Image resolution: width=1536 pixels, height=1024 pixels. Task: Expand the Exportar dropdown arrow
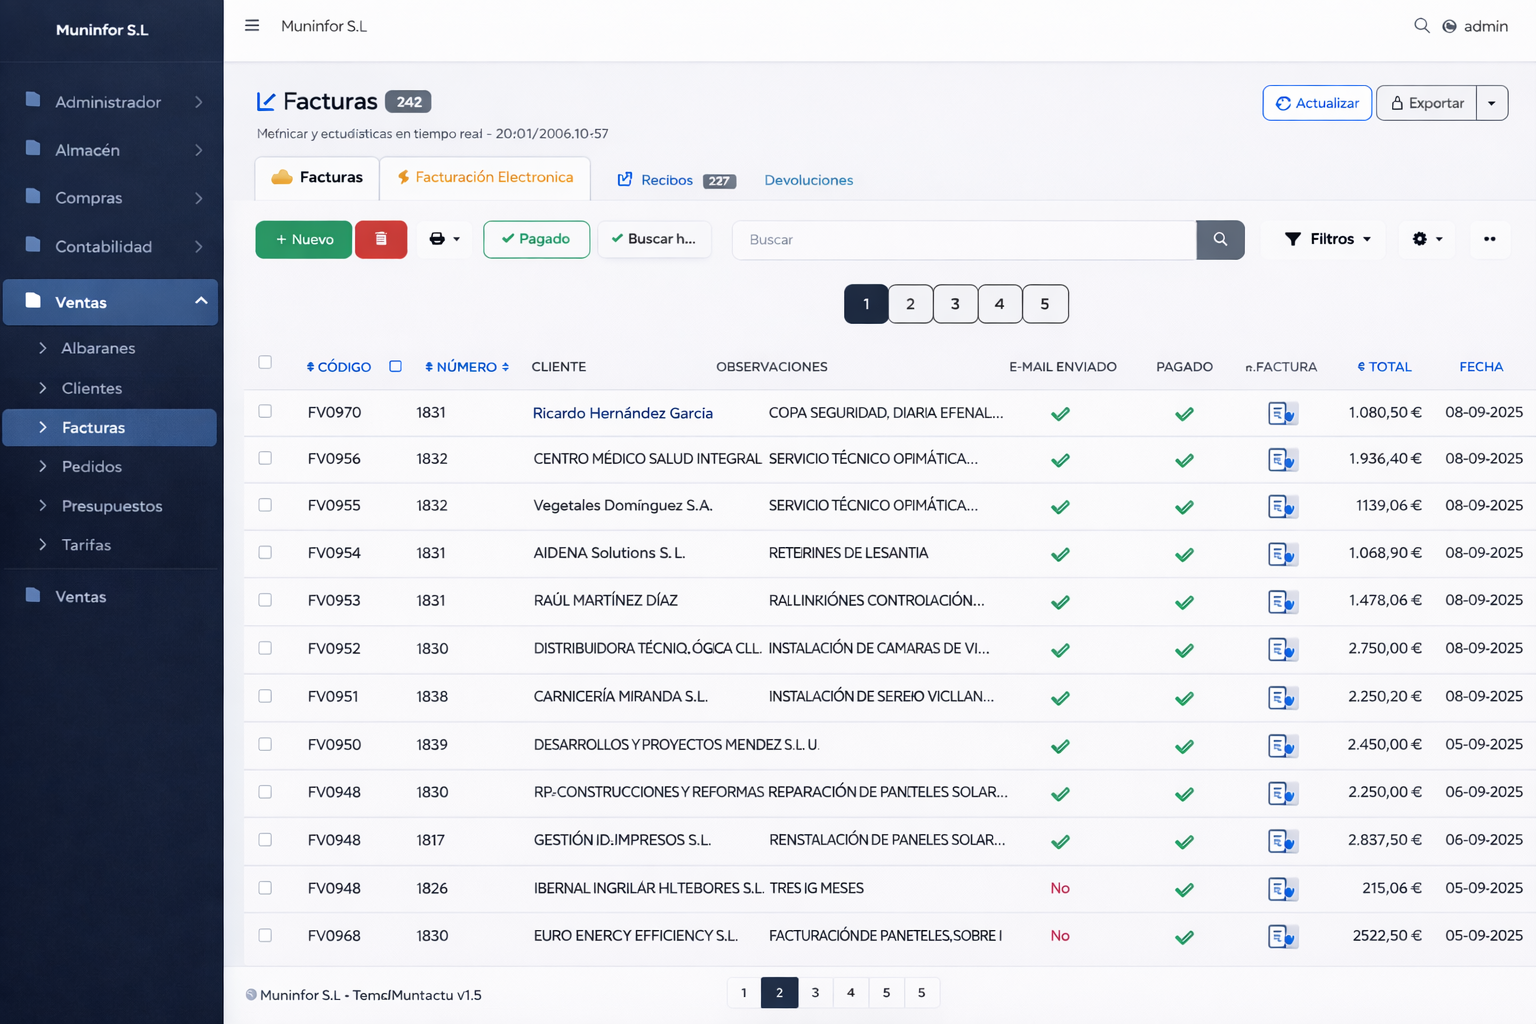tap(1491, 103)
